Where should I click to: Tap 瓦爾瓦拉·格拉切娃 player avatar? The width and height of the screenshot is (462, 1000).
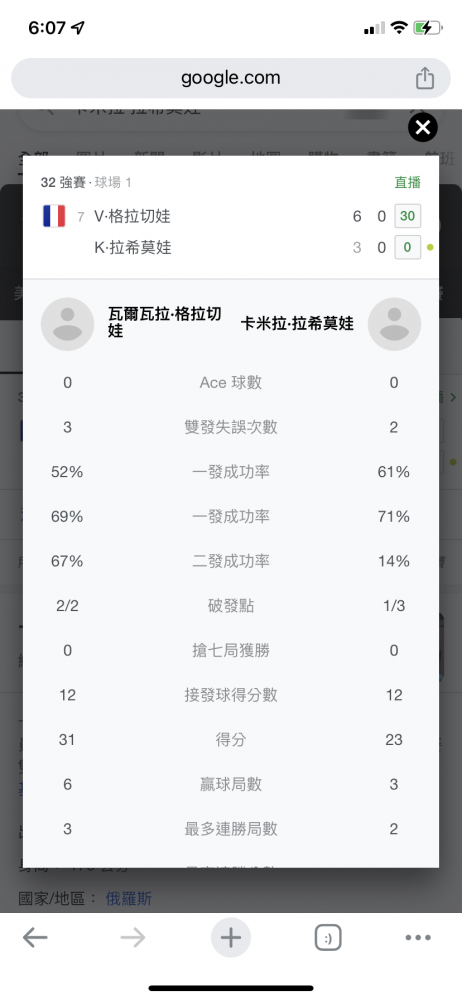pyautogui.click(x=67, y=324)
